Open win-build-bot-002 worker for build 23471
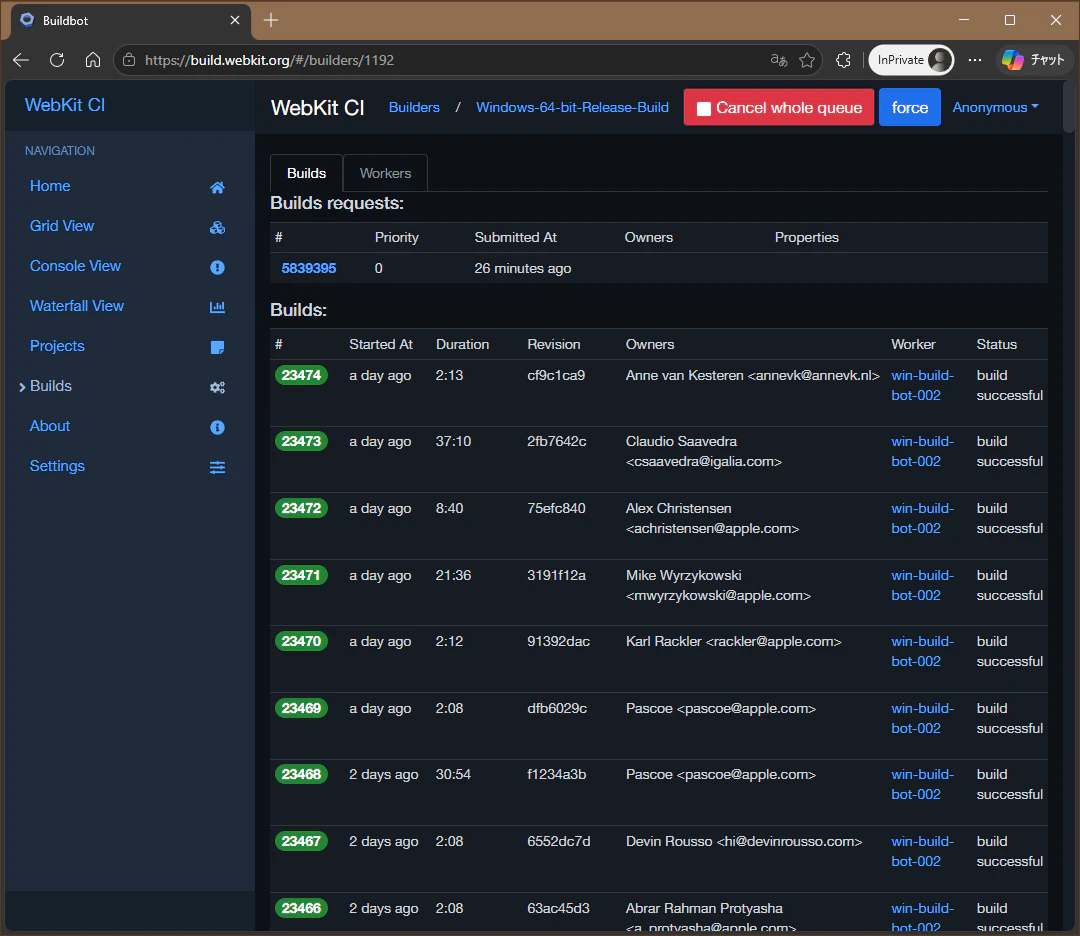 922,585
